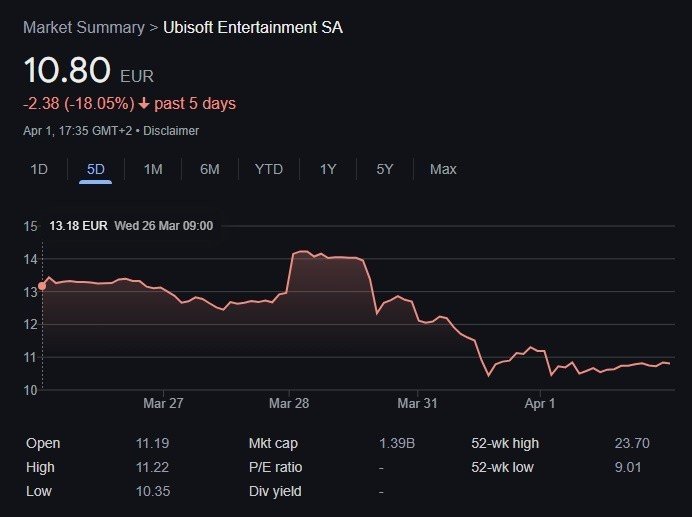Click the Open label in stats
Image resolution: width=692 pixels, height=517 pixels.
43,443
